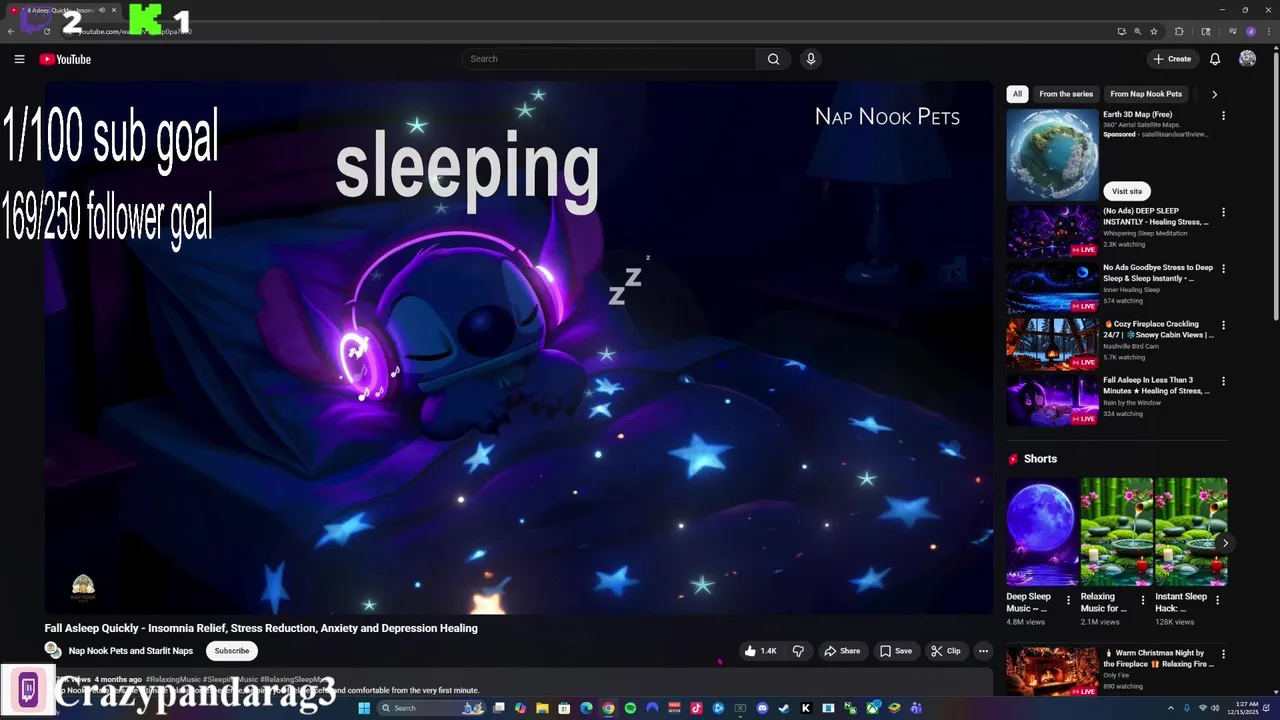Image resolution: width=1280 pixels, height=720 pixels.
Task: Open options for No Ads Goodbye Stress video
Action: click(1223, 268)
